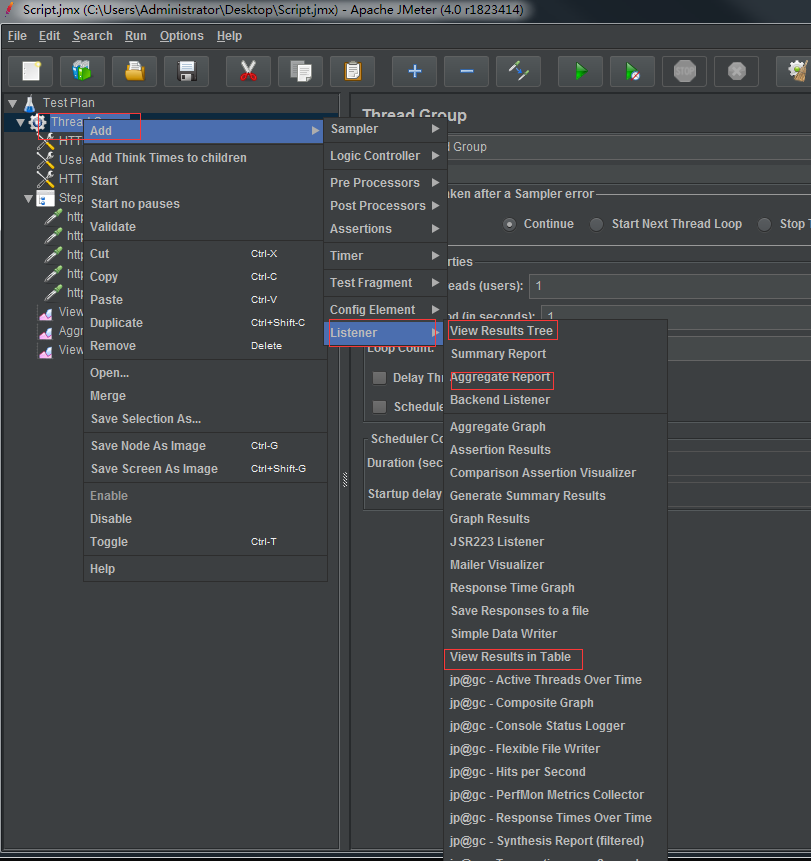Expand the Config Element submenu
The height and width of the screenshot is (861, 811).
point(385,310)
